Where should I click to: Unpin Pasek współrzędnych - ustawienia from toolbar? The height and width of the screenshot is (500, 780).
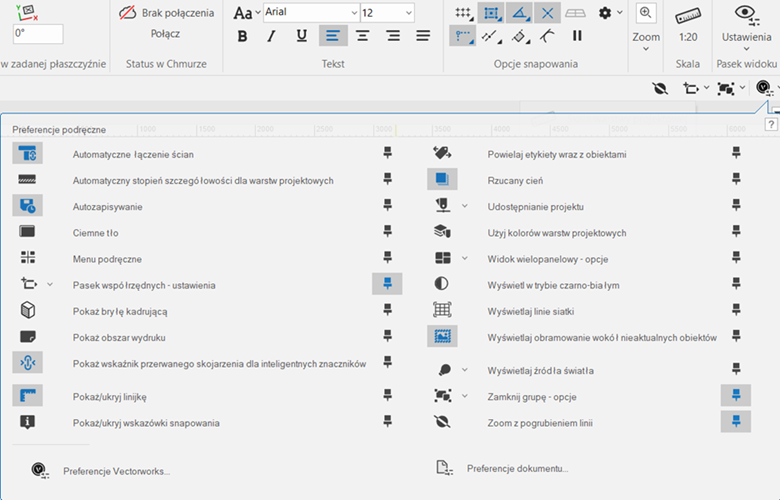pos(387,284)
